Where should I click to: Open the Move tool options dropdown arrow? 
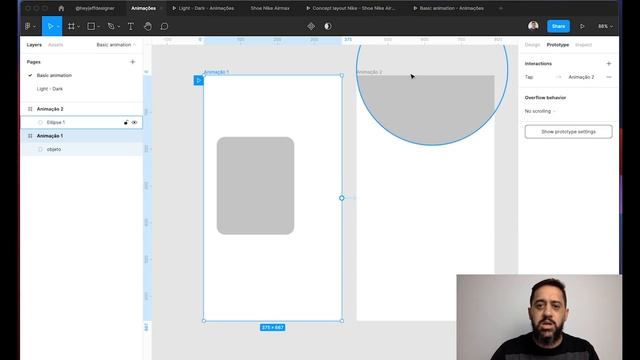[x=58, y=27]
